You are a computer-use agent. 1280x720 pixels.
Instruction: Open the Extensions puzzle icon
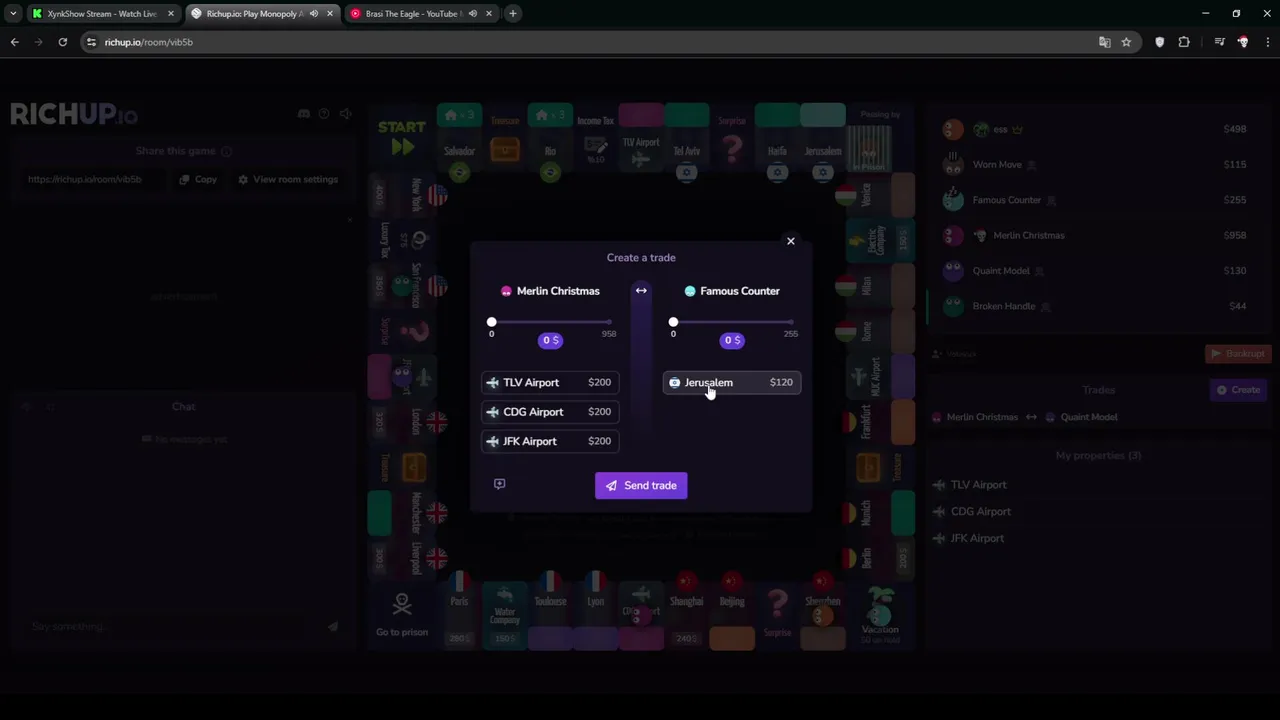click(1184, 42)
